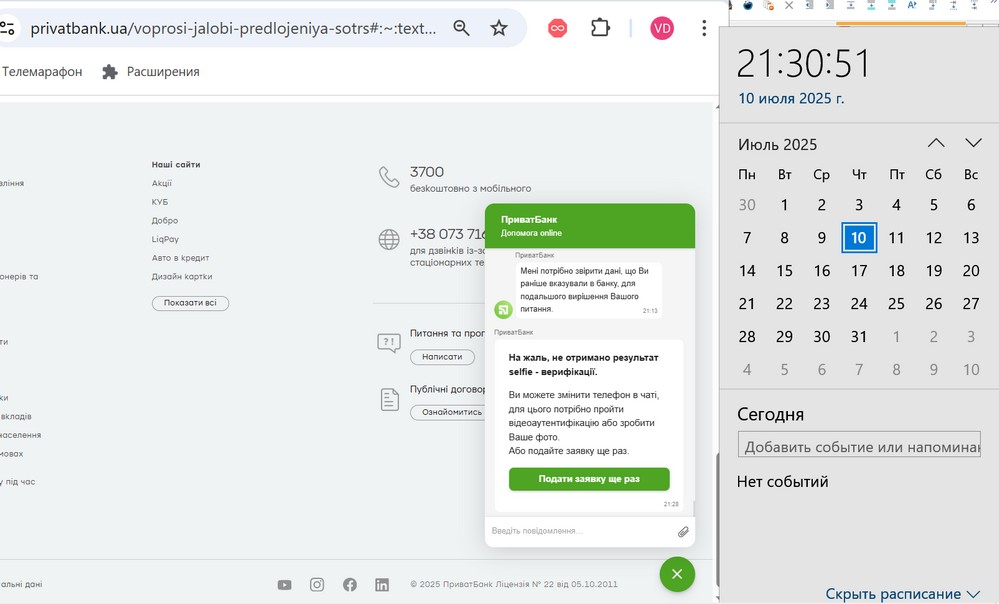Screen dimensions: 999x604
Task: Open the red infinity extension icon
Action: tap(557, 28)
